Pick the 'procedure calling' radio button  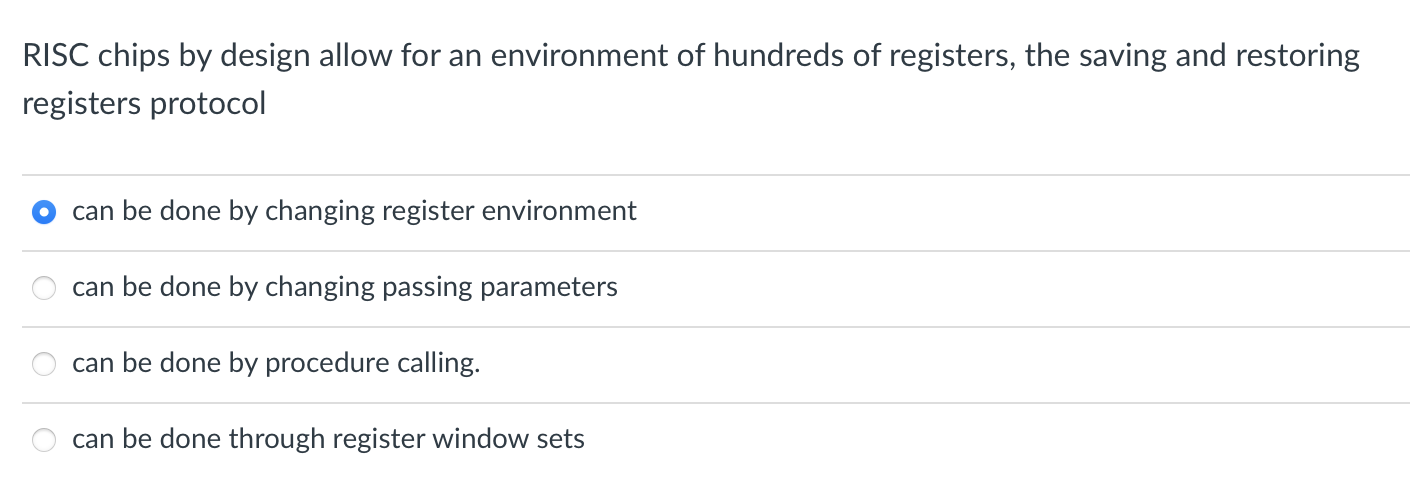point(44,364)
